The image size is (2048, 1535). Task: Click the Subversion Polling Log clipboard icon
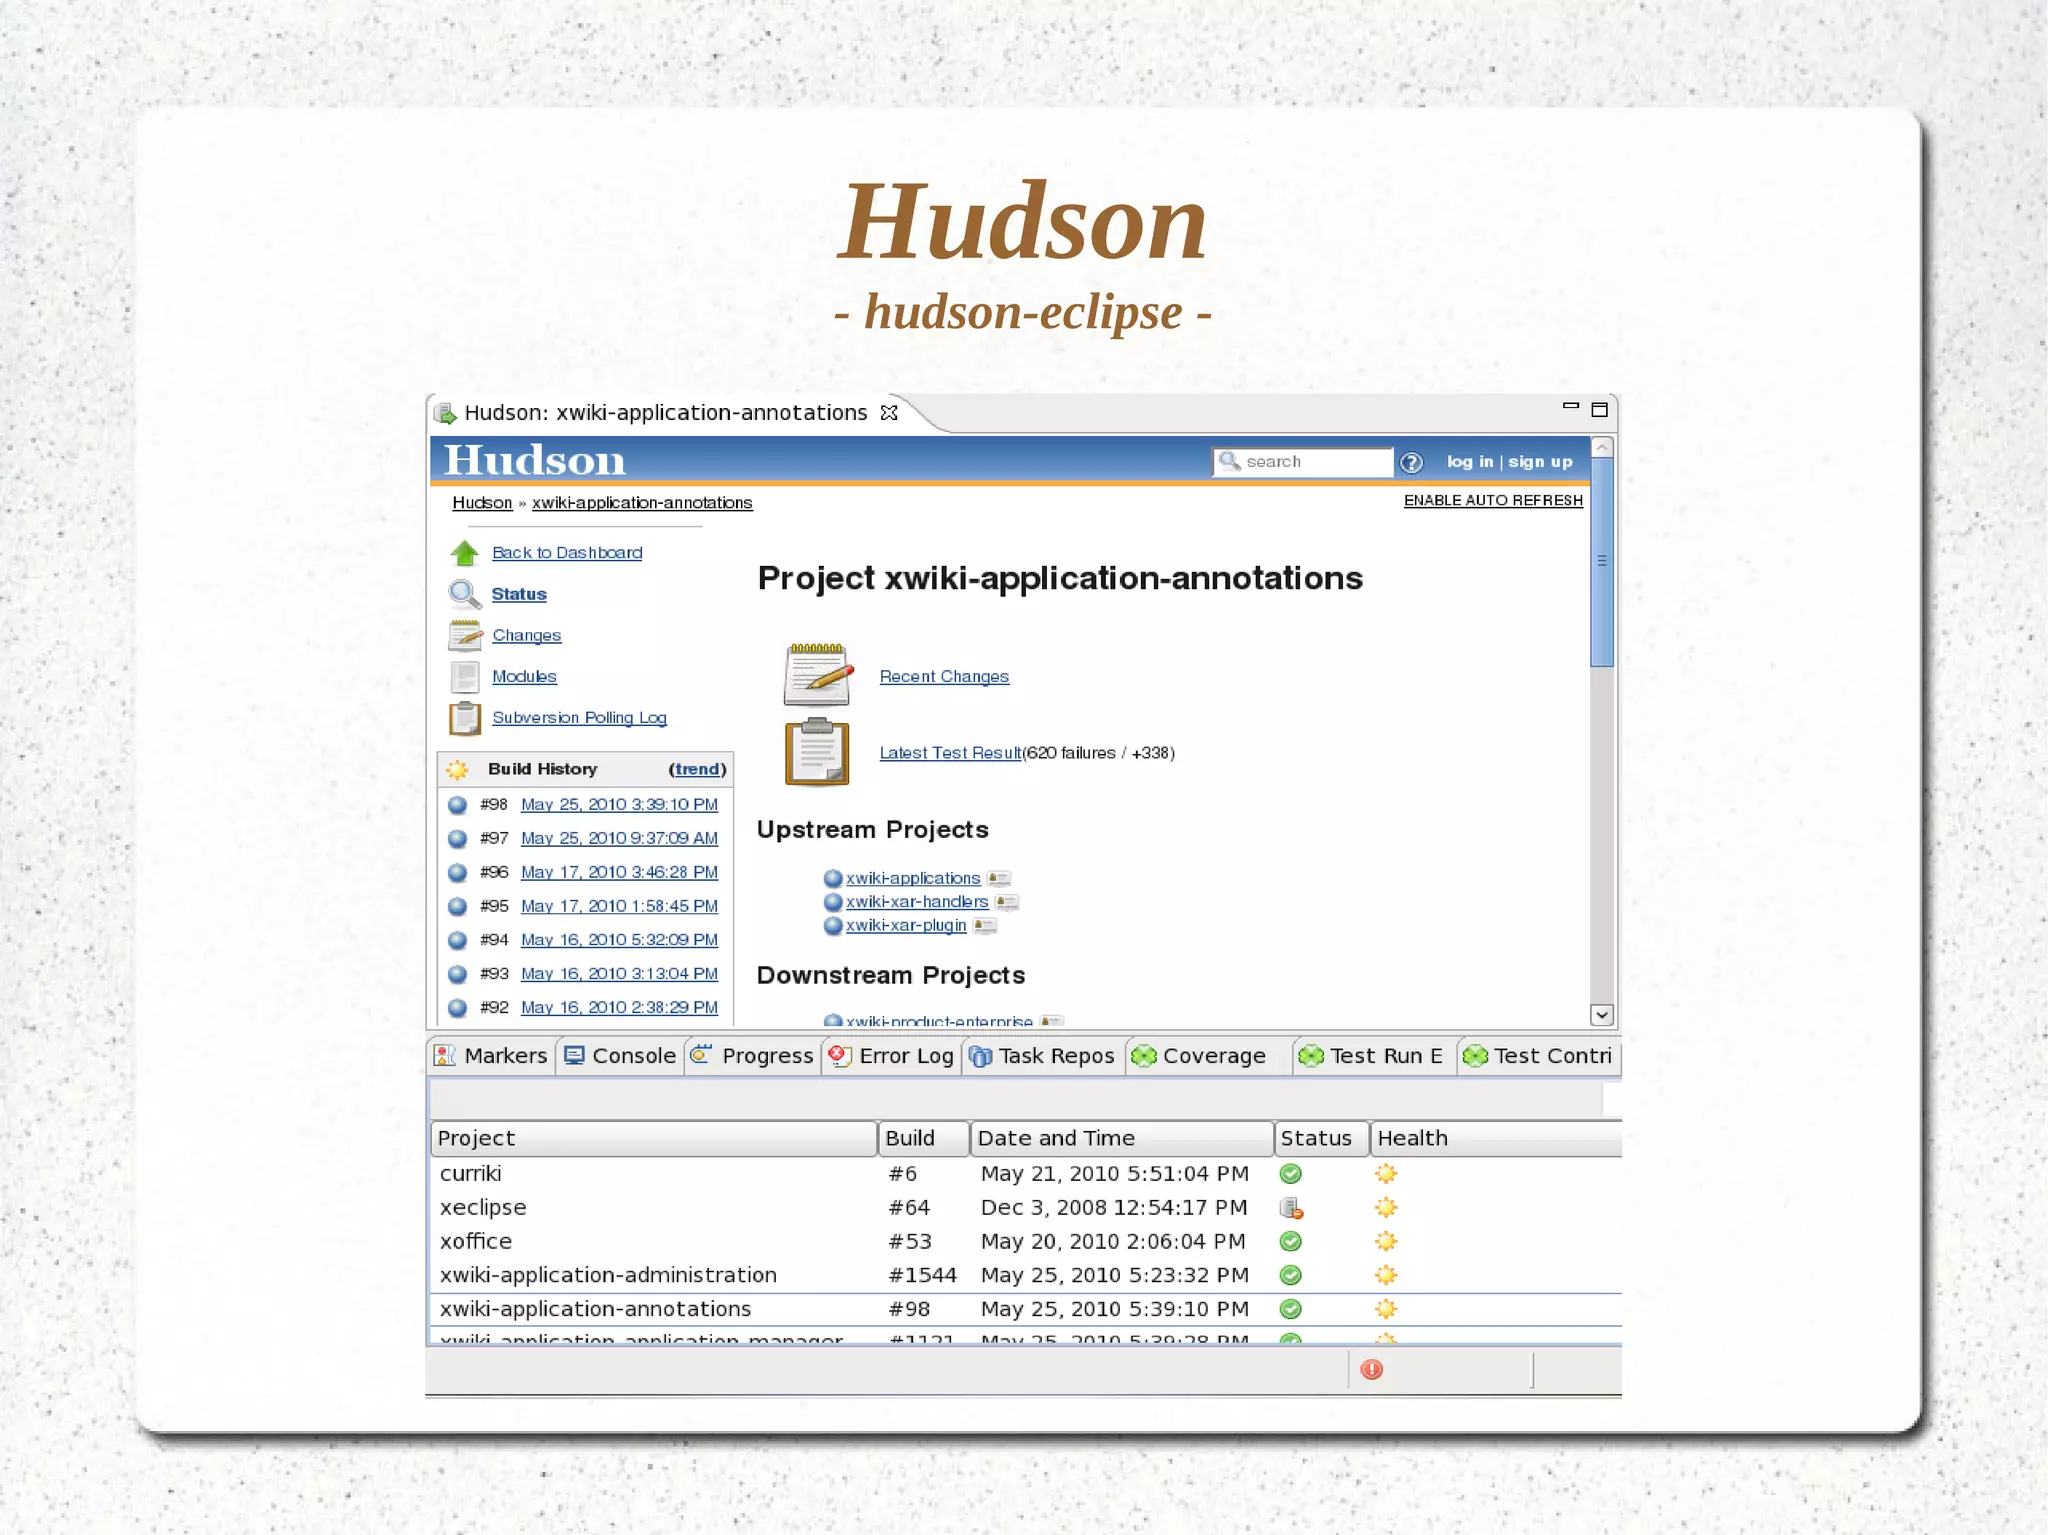465,718
